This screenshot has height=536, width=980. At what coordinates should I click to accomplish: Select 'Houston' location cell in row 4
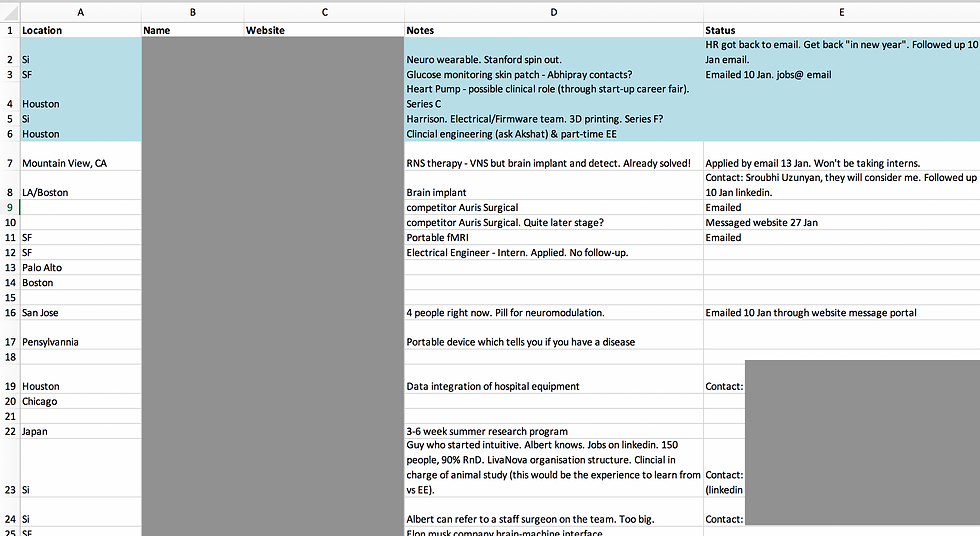[81, 96]
